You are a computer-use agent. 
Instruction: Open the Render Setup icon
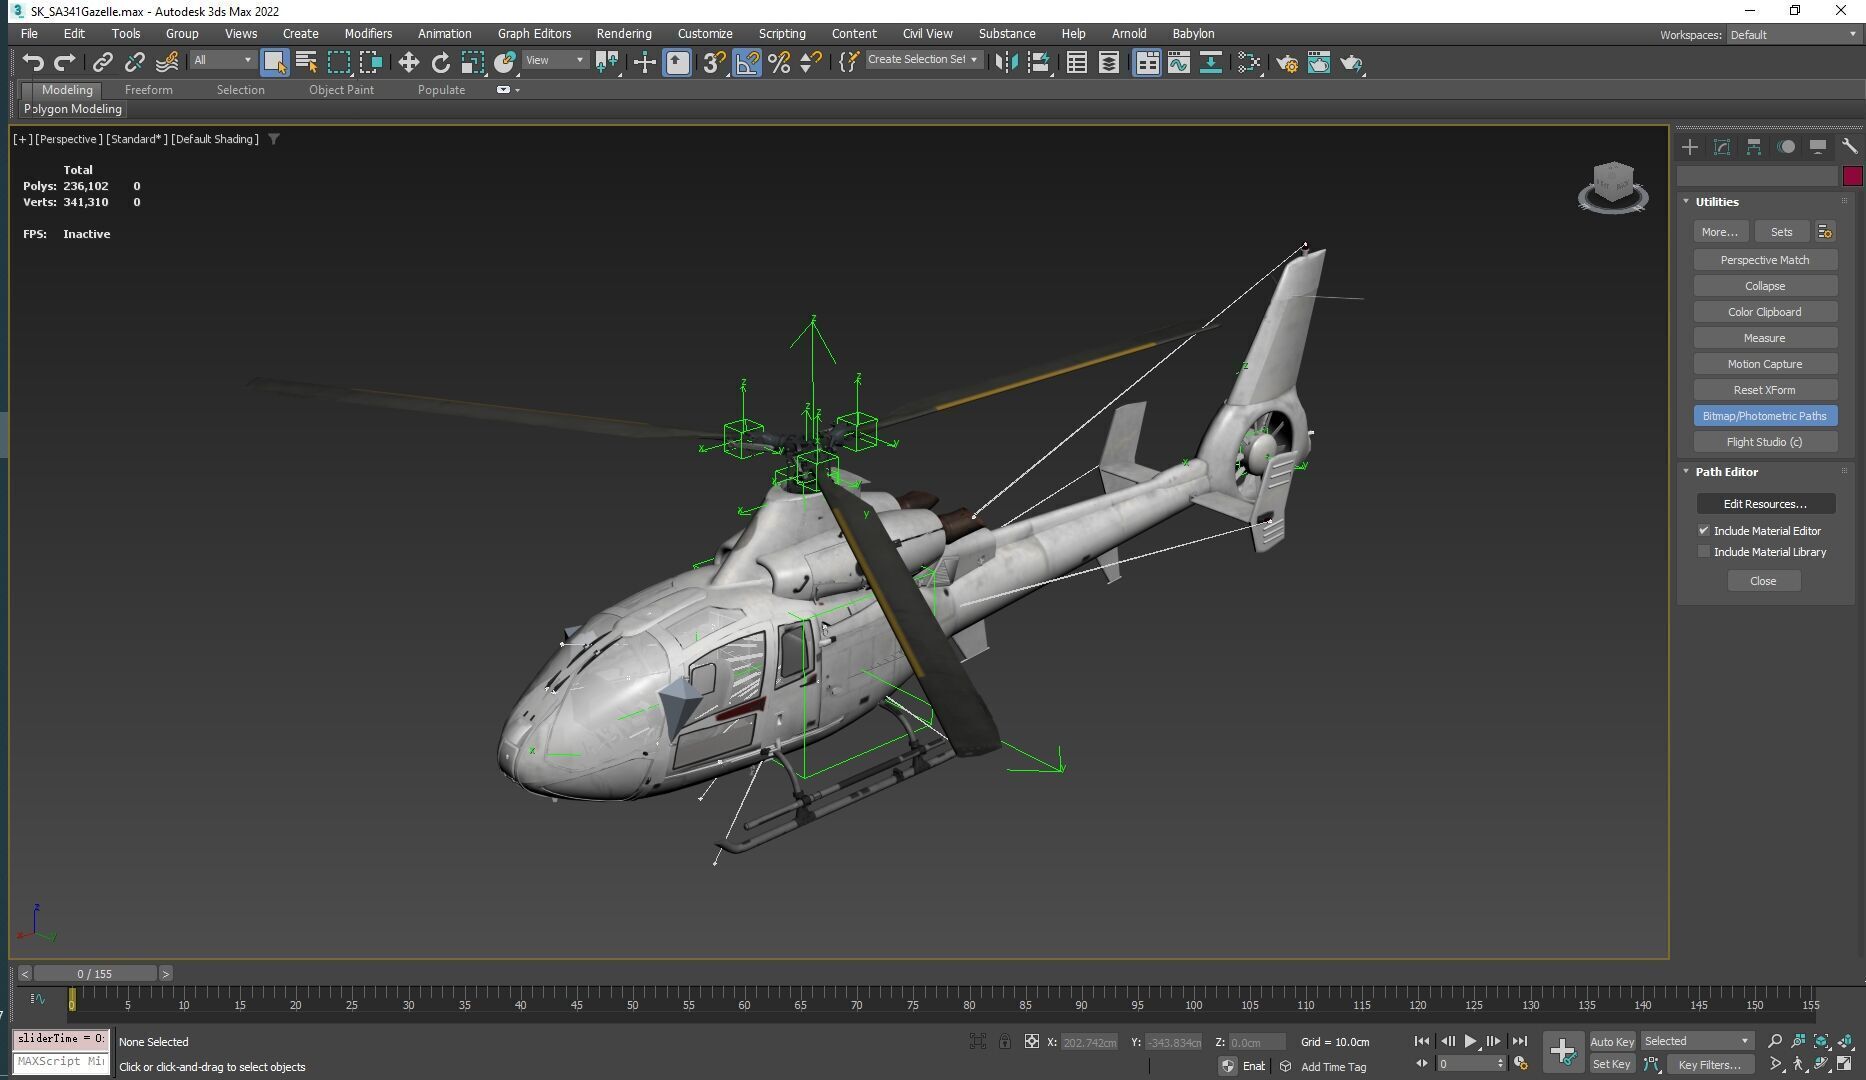1287,63
